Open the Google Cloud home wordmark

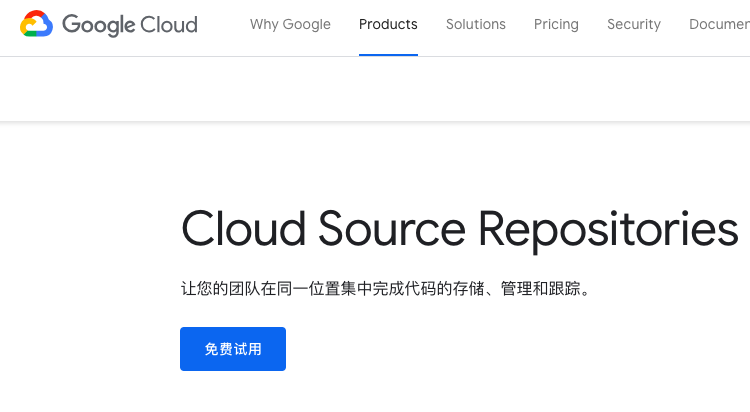tap(130, 25)
